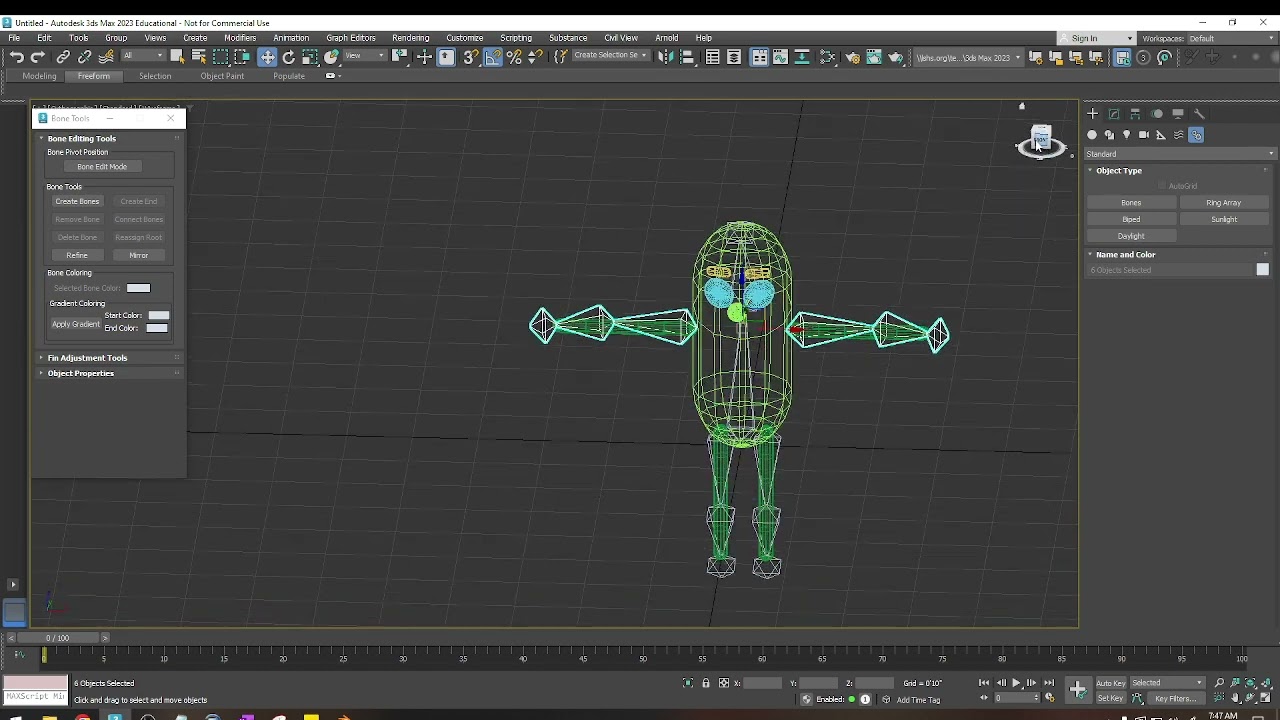This screenshot has width=1280, height=720.
Task: Click the Mirror tool in main toolbar
Action: click(666, 57)
